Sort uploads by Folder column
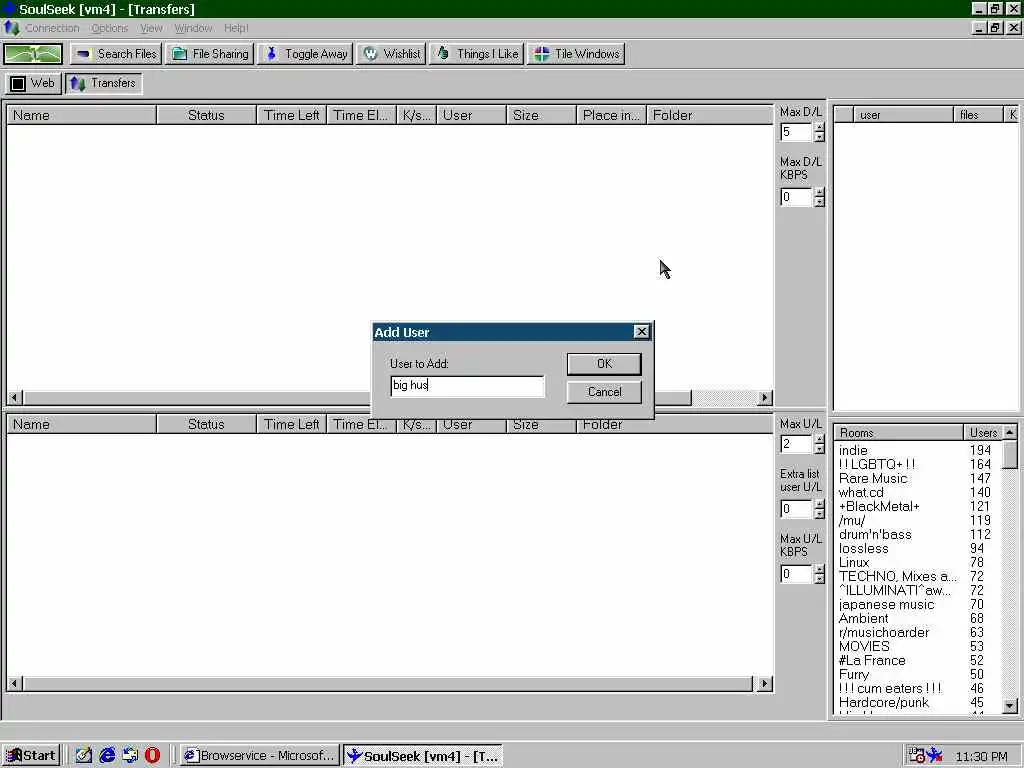Viewport: 1024px width, 768px height. pos(675,424)
